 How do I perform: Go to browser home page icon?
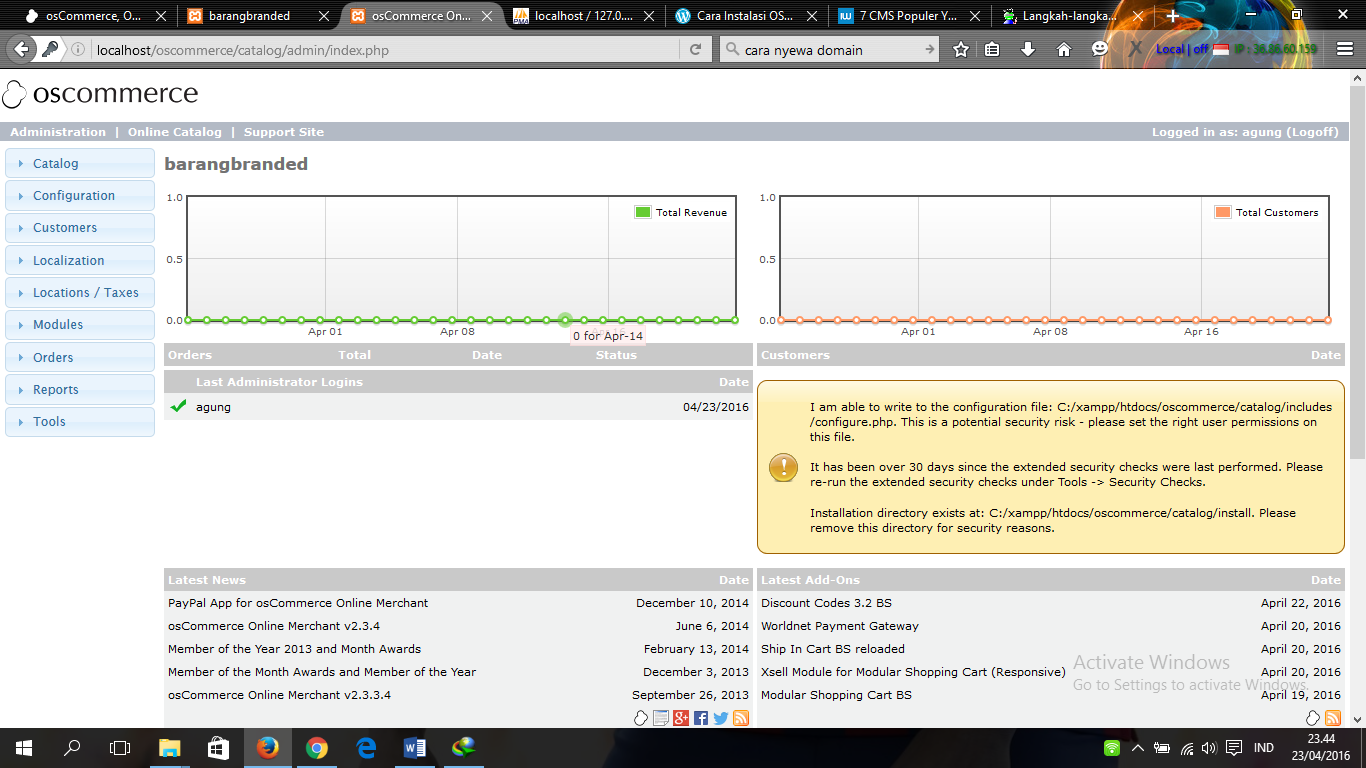pyautogui.click(x=1064, y=49)
